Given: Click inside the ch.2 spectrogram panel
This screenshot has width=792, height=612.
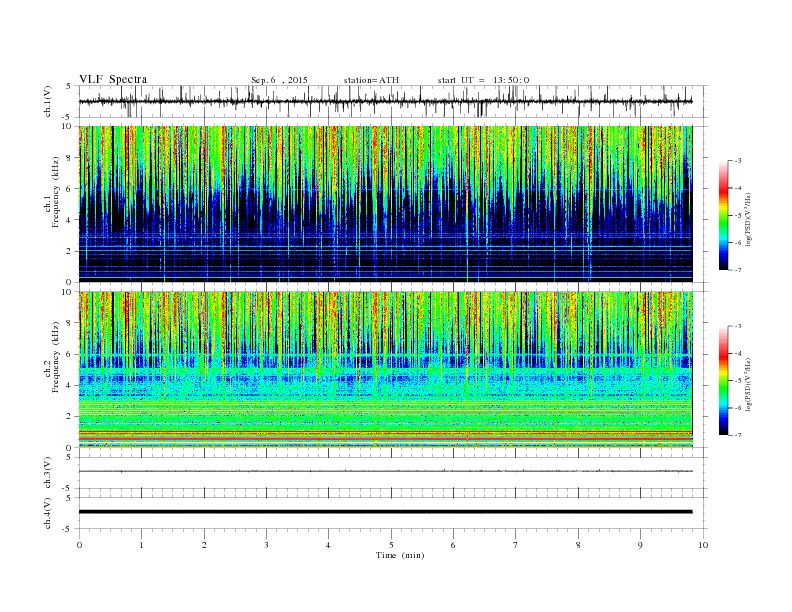Looking at the screenshot, I should point(385,370).
